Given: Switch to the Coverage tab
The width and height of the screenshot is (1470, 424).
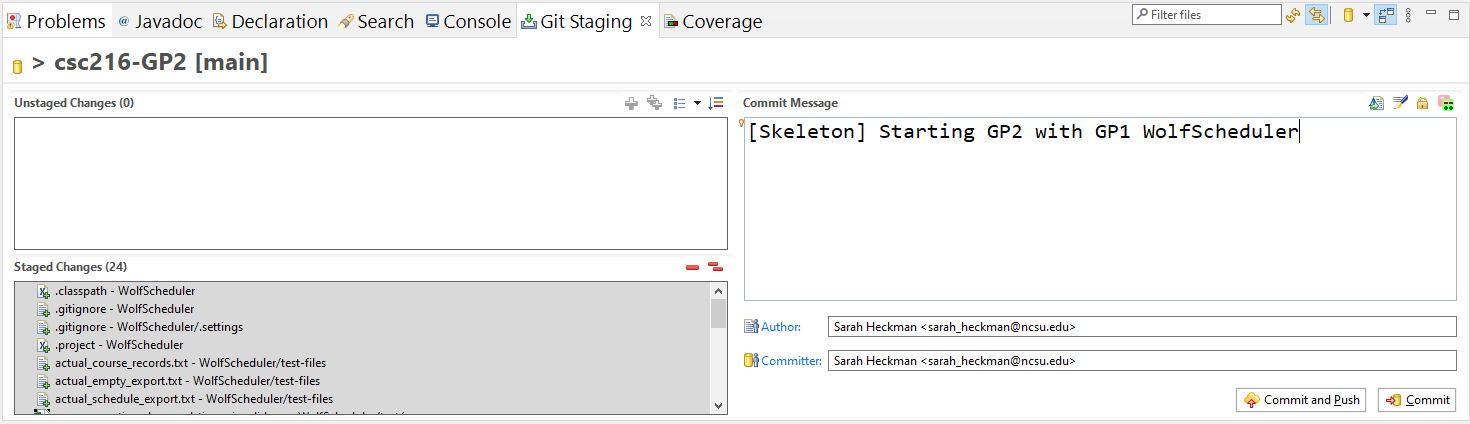Looking at the screenshot, I should tap(712, 21).
